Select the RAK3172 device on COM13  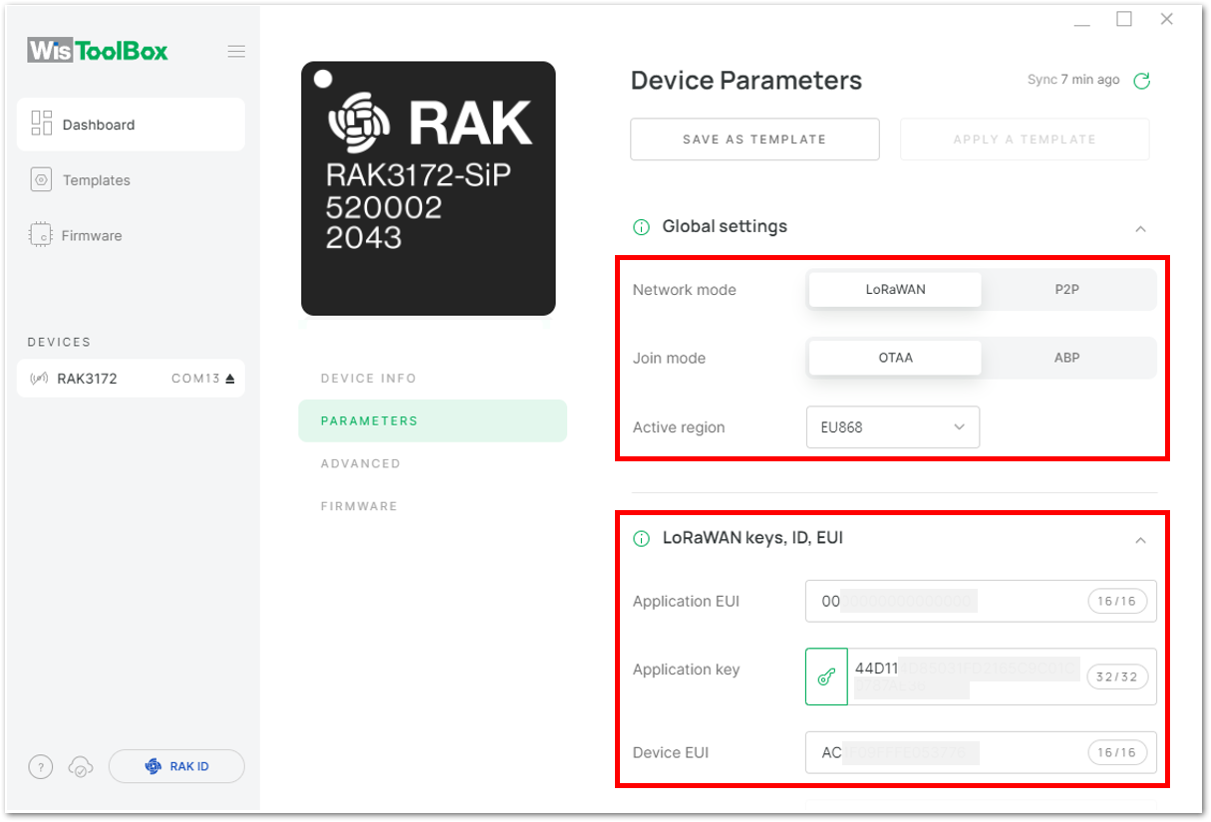pyautogui.click(x=131, y=379)
